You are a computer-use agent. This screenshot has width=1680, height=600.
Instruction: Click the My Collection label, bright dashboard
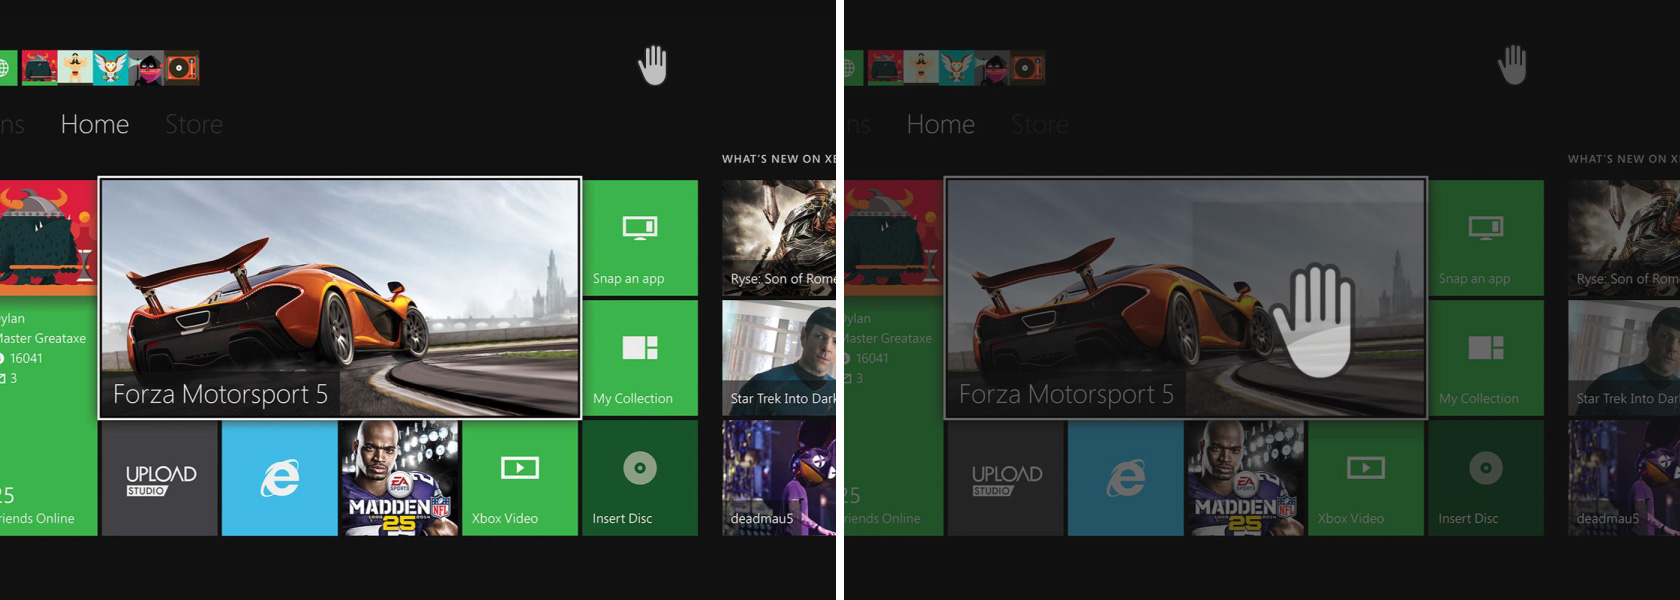pos(633,398)
